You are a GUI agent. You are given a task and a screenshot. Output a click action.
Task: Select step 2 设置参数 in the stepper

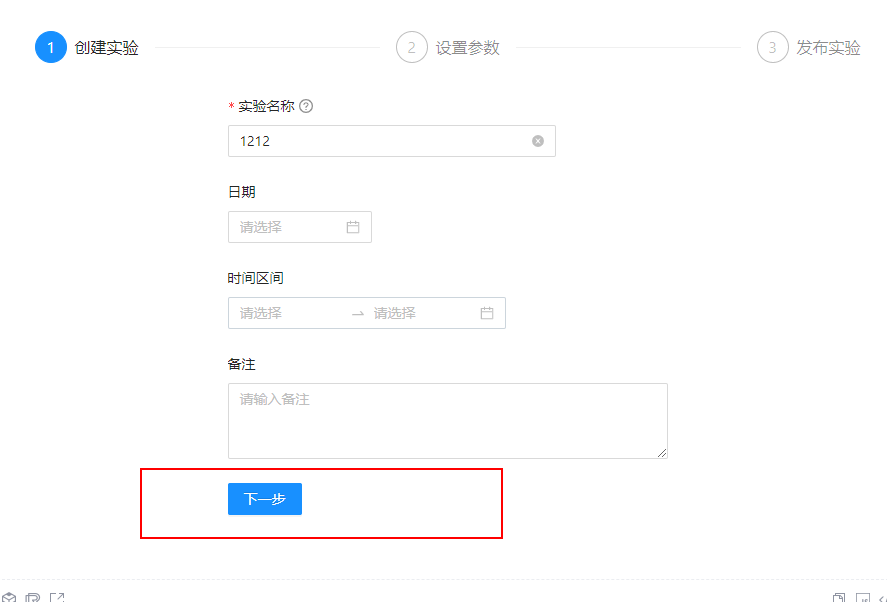point(448,47)
